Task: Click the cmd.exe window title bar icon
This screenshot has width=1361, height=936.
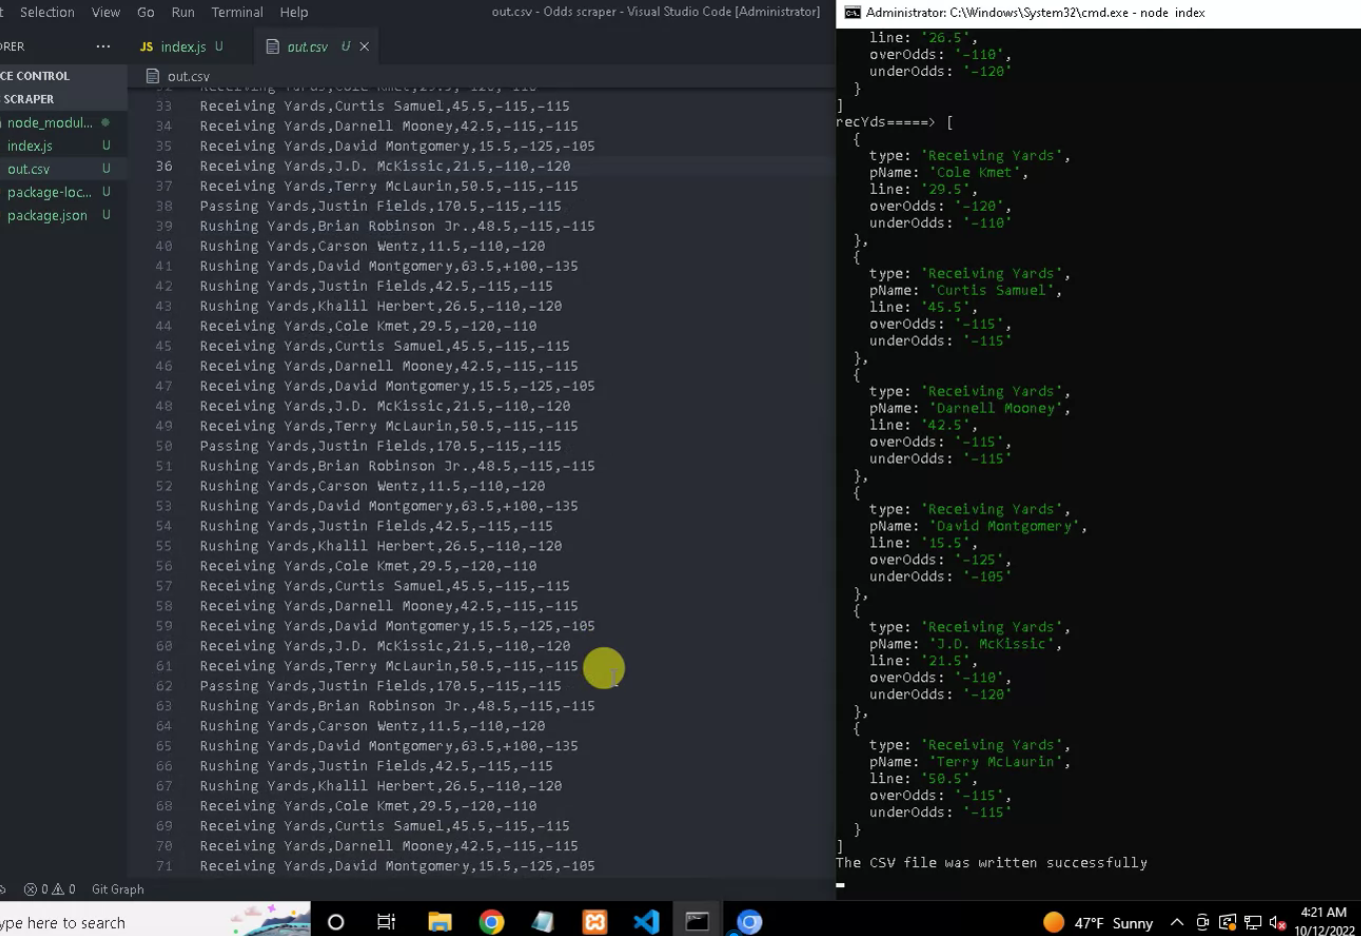Action: click(852, 12)
